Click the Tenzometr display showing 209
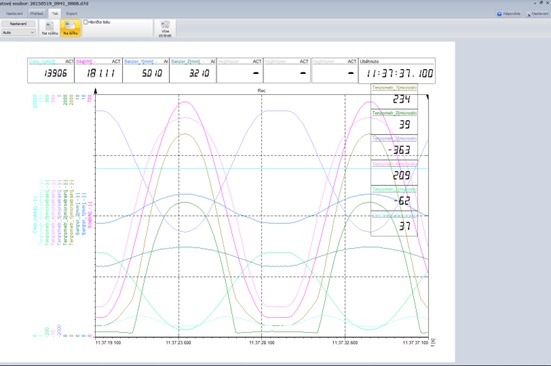 point(394,173)
